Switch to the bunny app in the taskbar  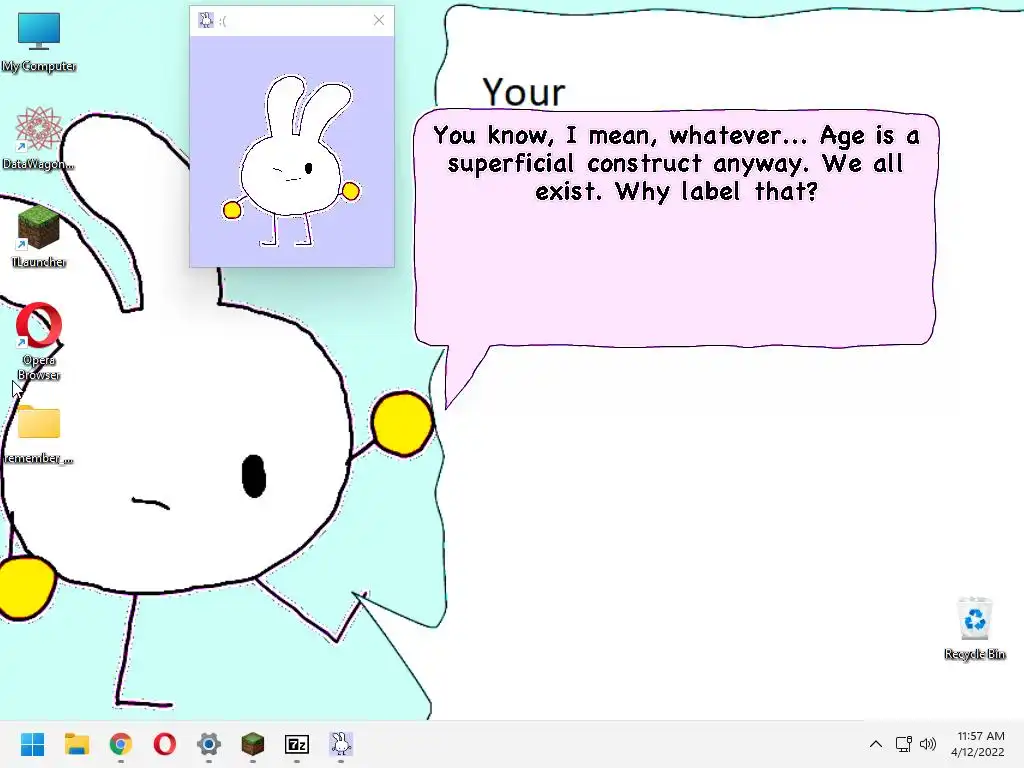pos(341,744)
